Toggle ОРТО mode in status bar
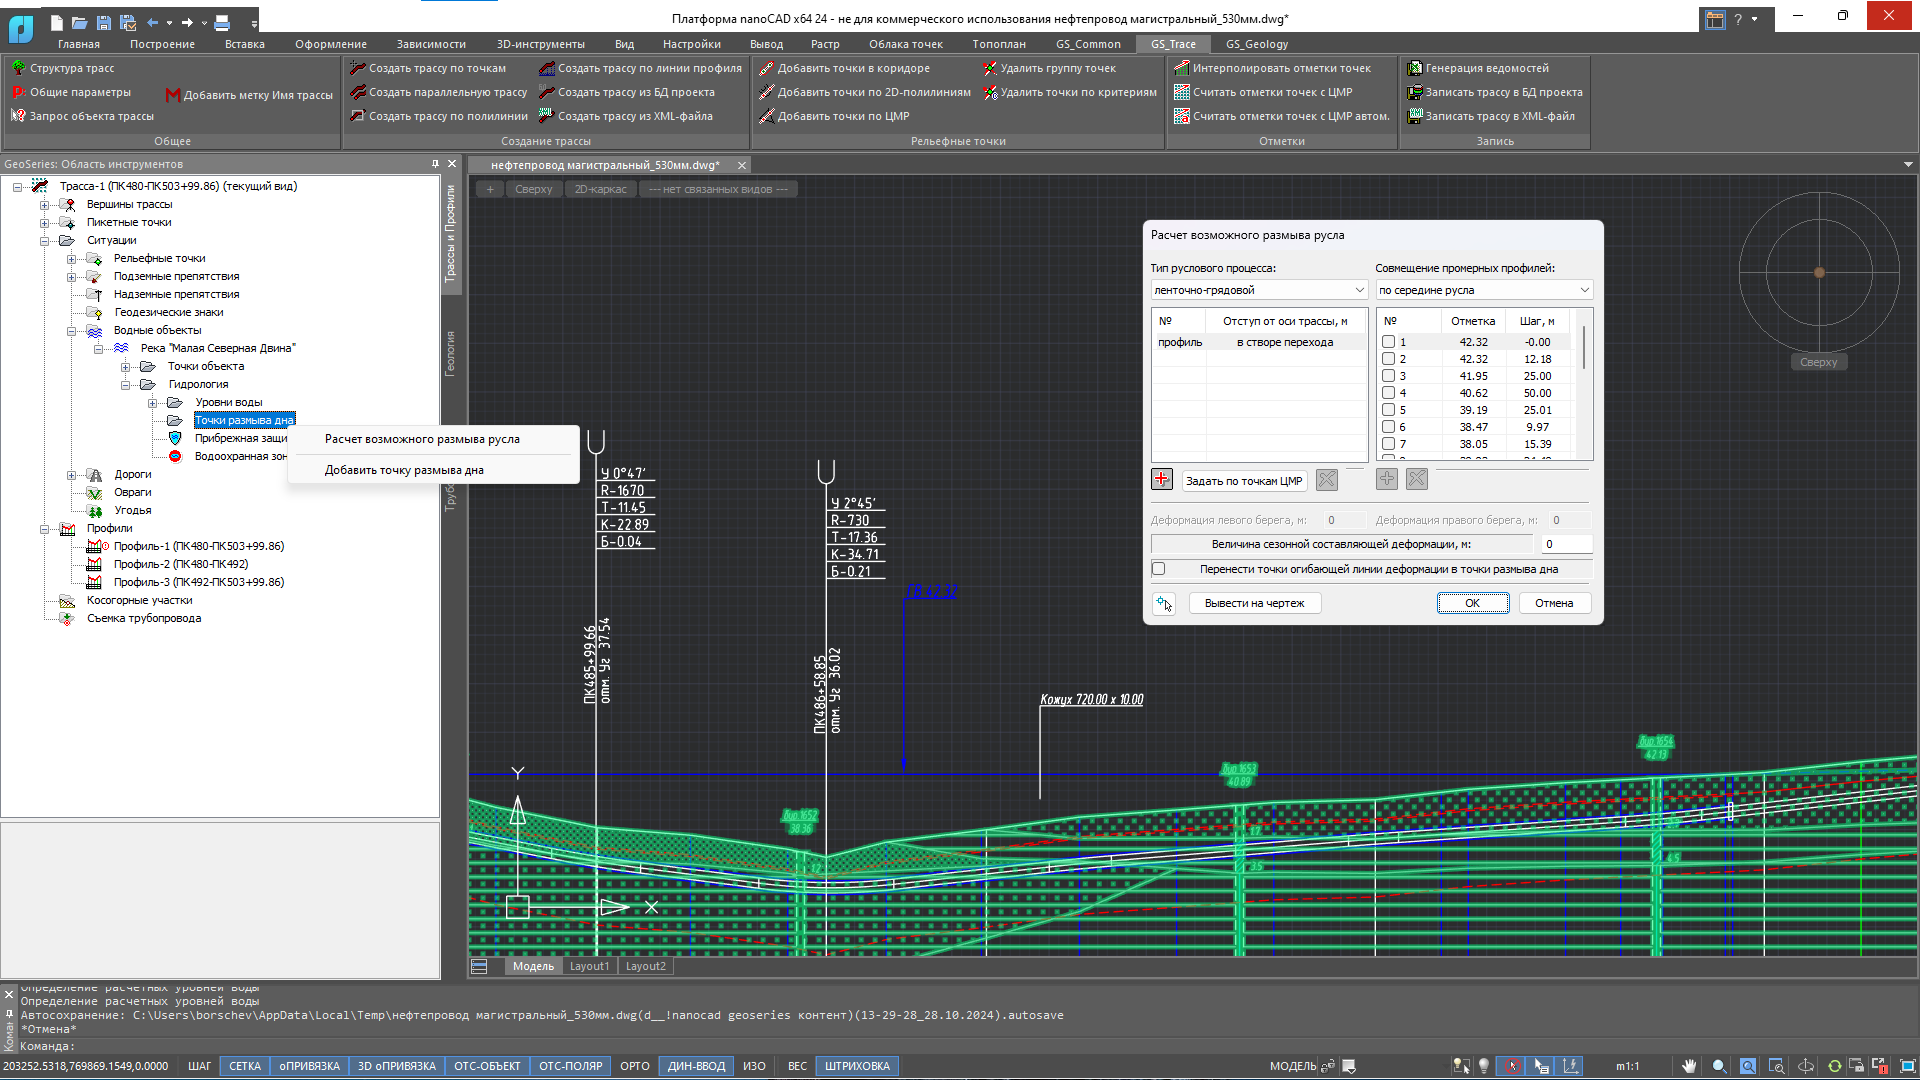The height and width of the screenshot is (1080, 1920). pyautogui.click(x=635, y=1066)
